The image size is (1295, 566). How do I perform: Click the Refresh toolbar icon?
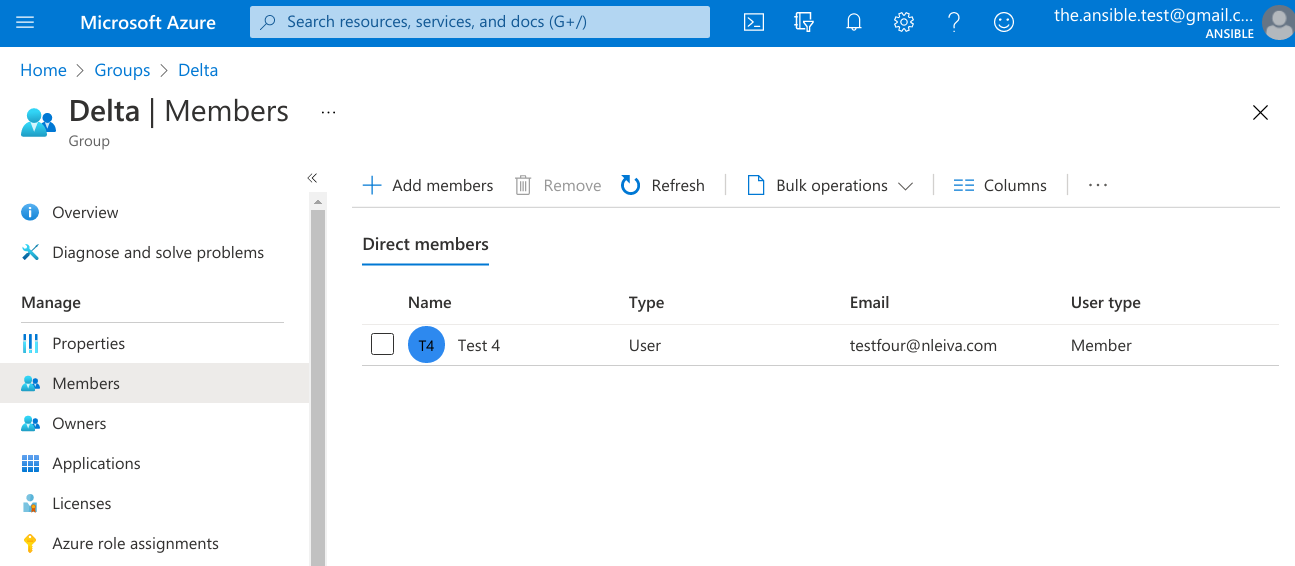631,185
